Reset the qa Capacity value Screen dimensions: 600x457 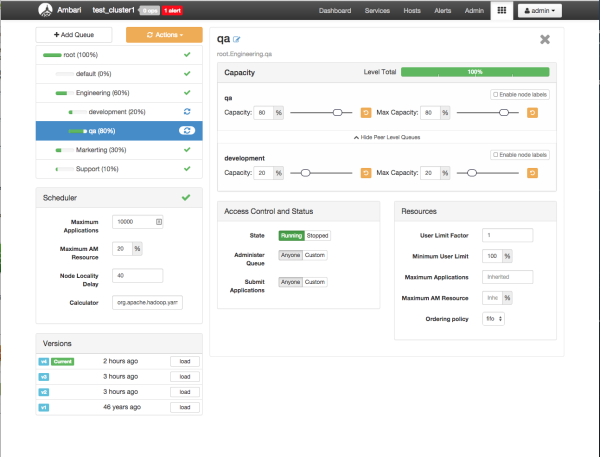(x=365, y=113)
